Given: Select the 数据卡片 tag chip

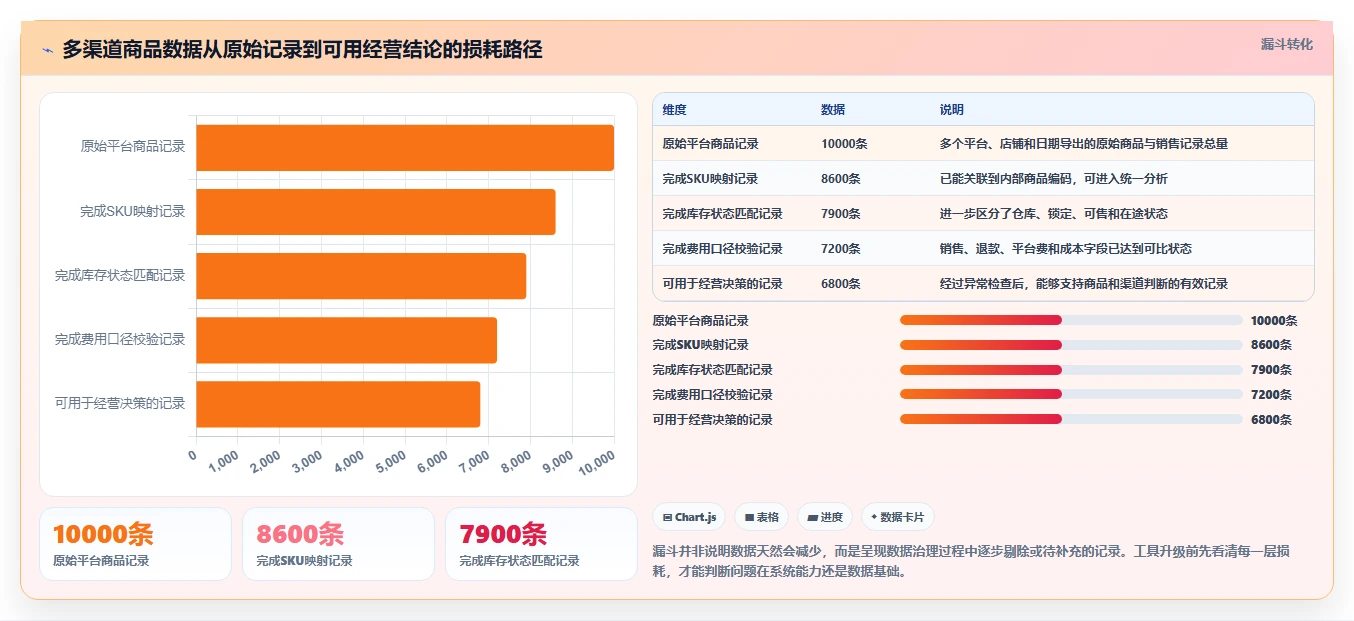Looking at the screenshot, I should pyautogui.click(x=897, y=517).
